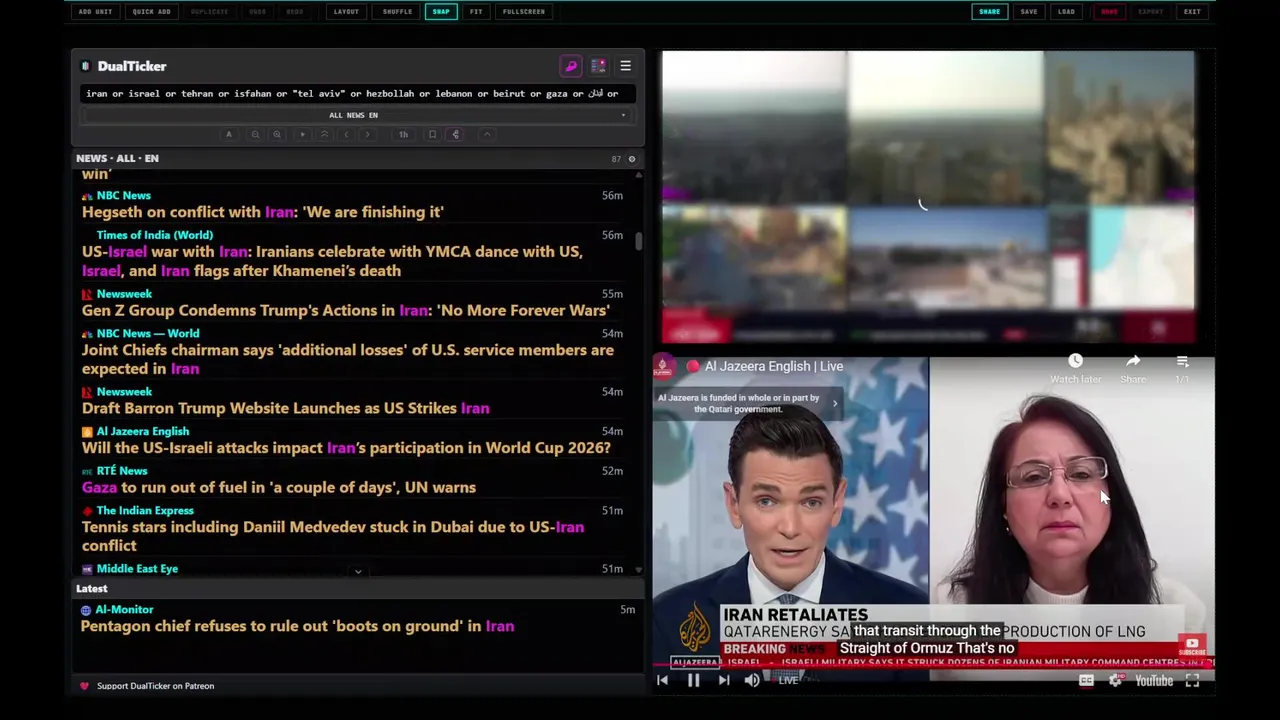Go to next item with right chevron
Viewport: 1280px width, 720px height.
coord(367,135)
